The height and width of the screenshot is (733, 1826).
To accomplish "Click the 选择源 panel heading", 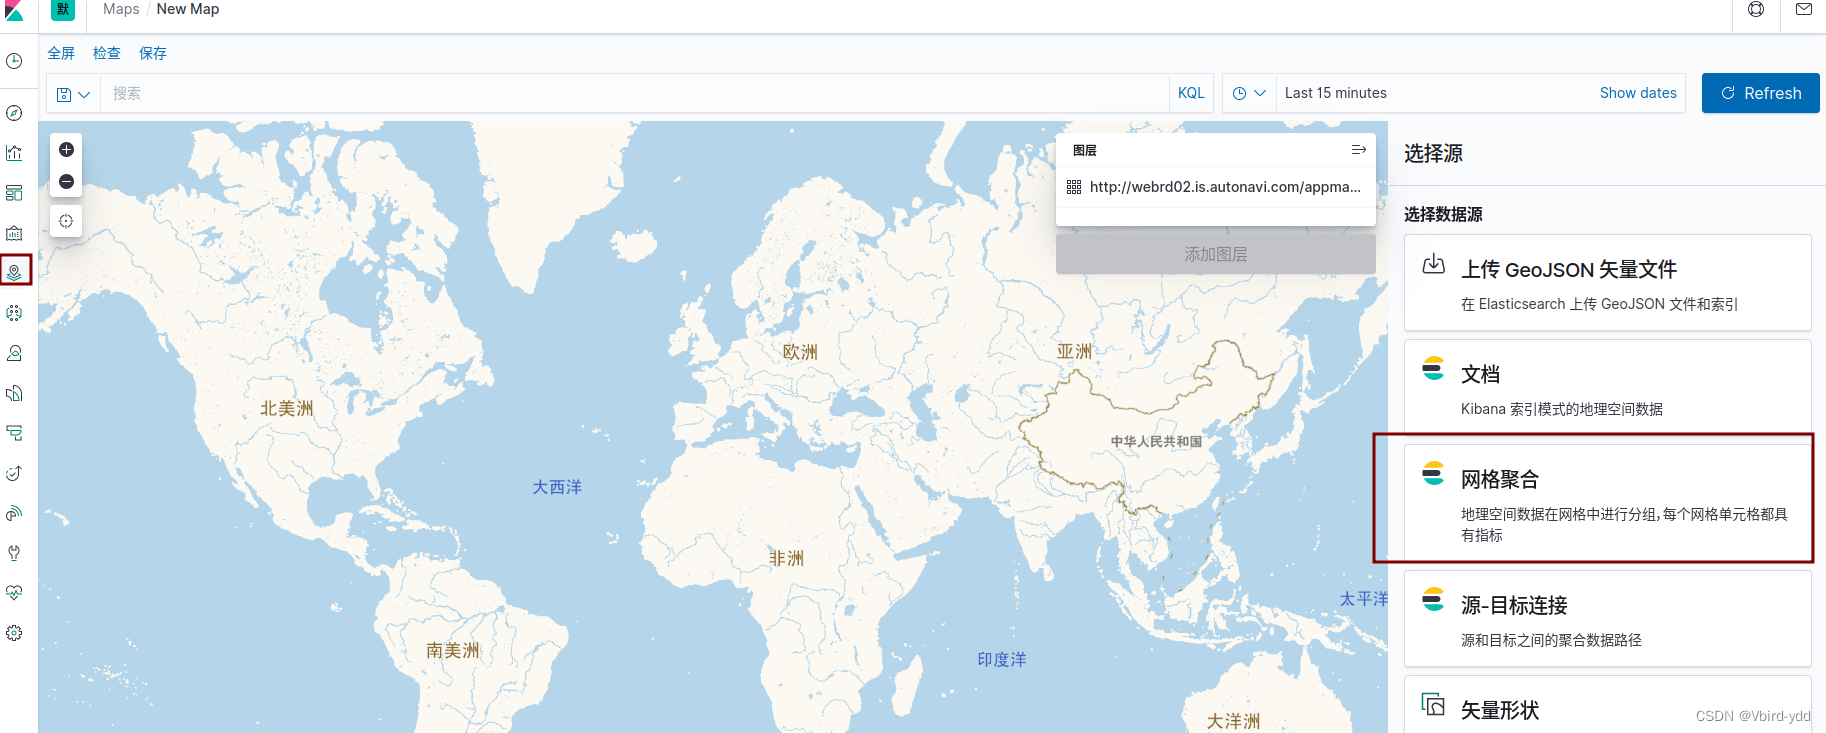I will pos(1433,153).
